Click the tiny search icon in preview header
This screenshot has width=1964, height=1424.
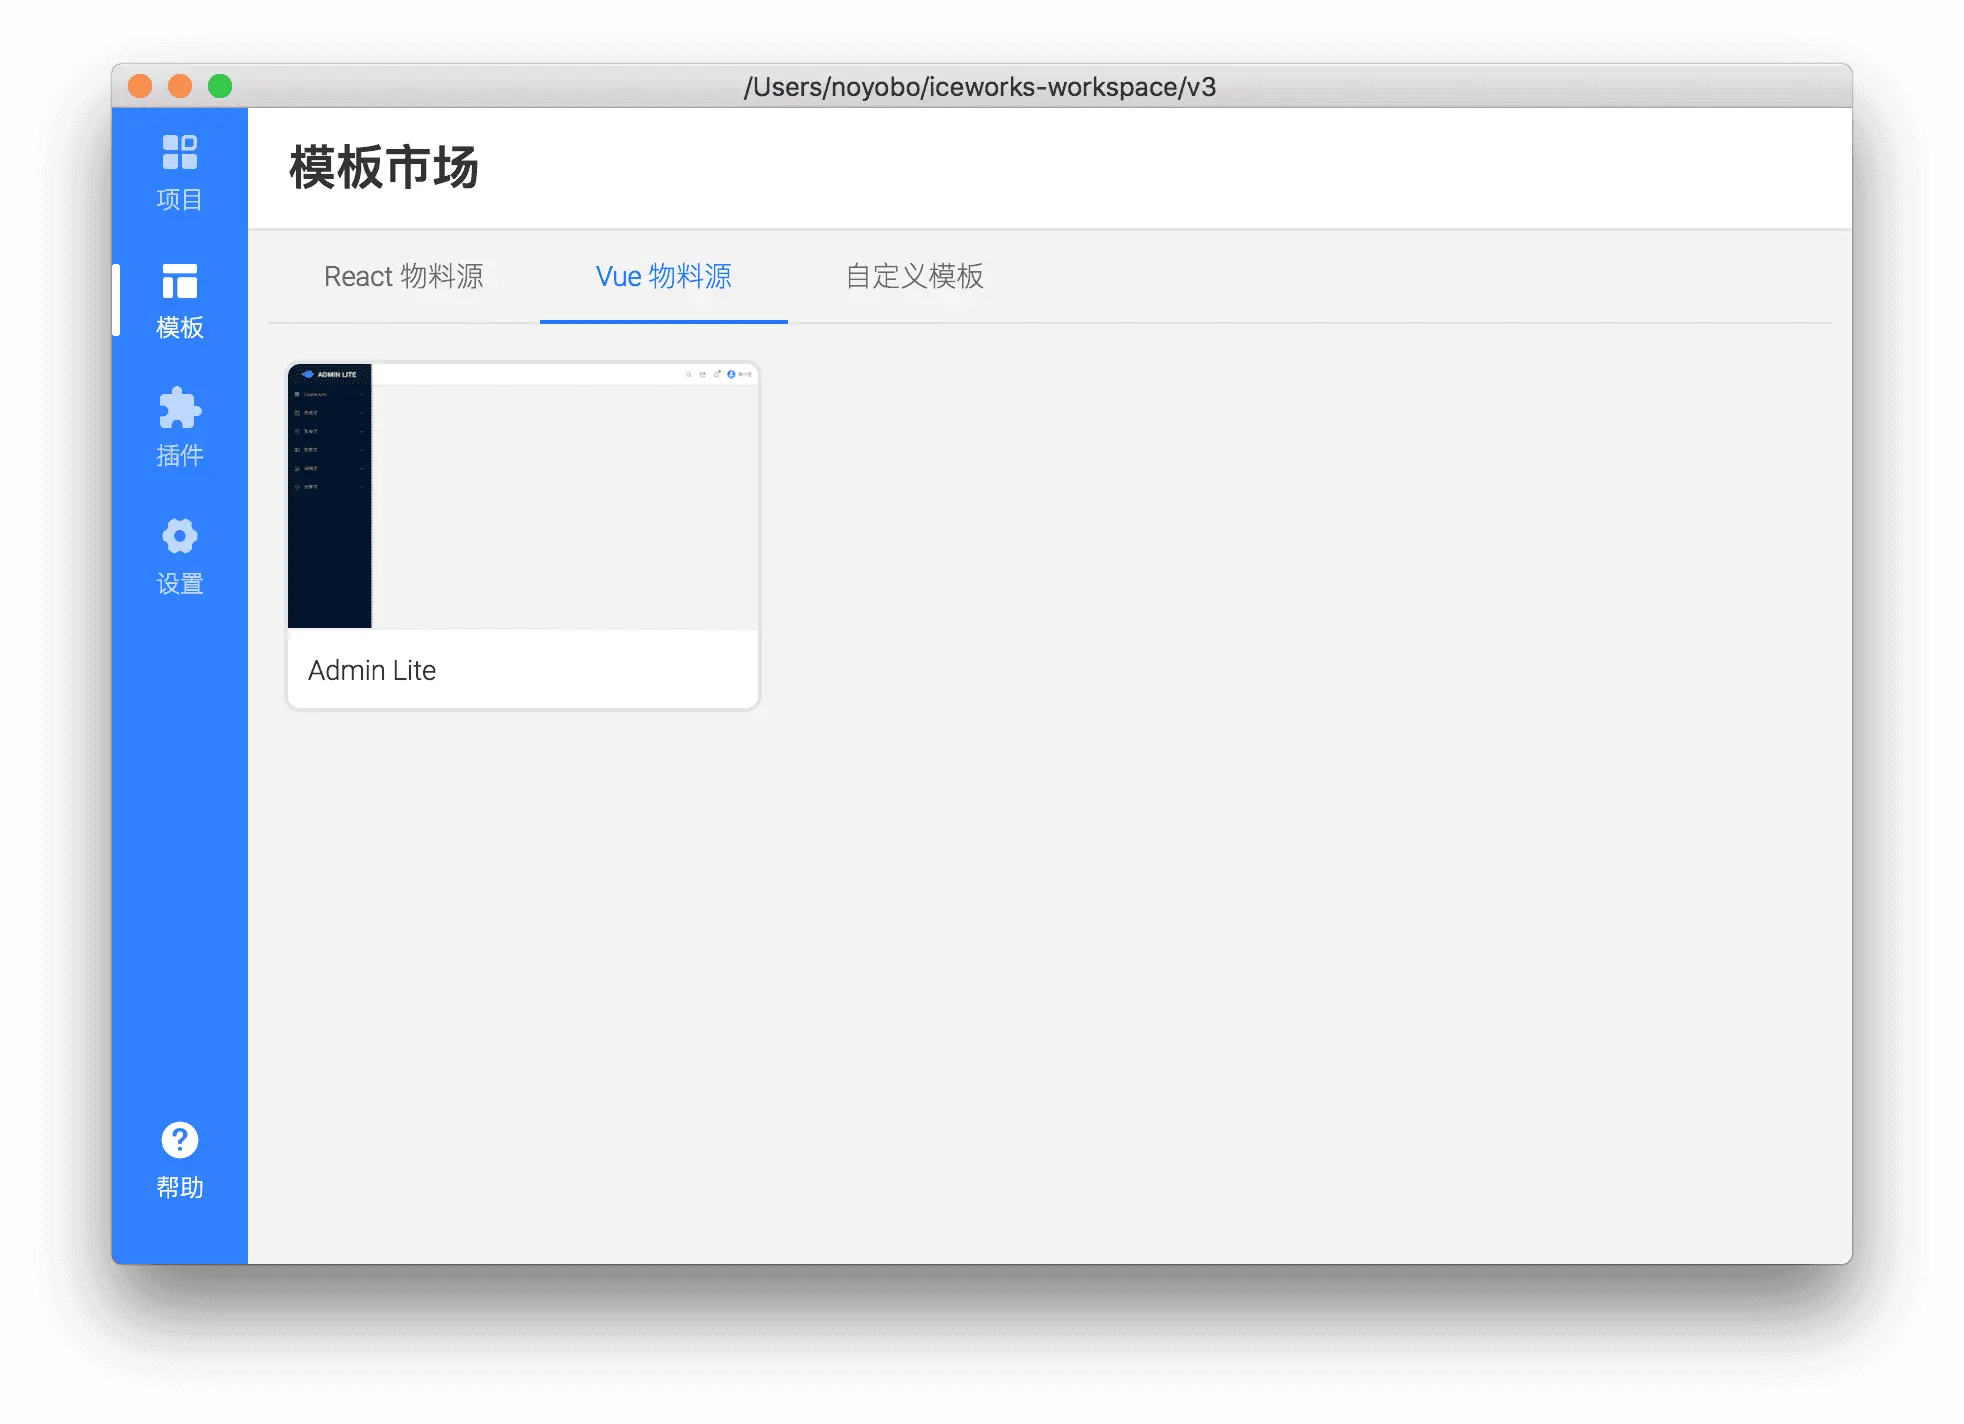[x=688, y=374]
